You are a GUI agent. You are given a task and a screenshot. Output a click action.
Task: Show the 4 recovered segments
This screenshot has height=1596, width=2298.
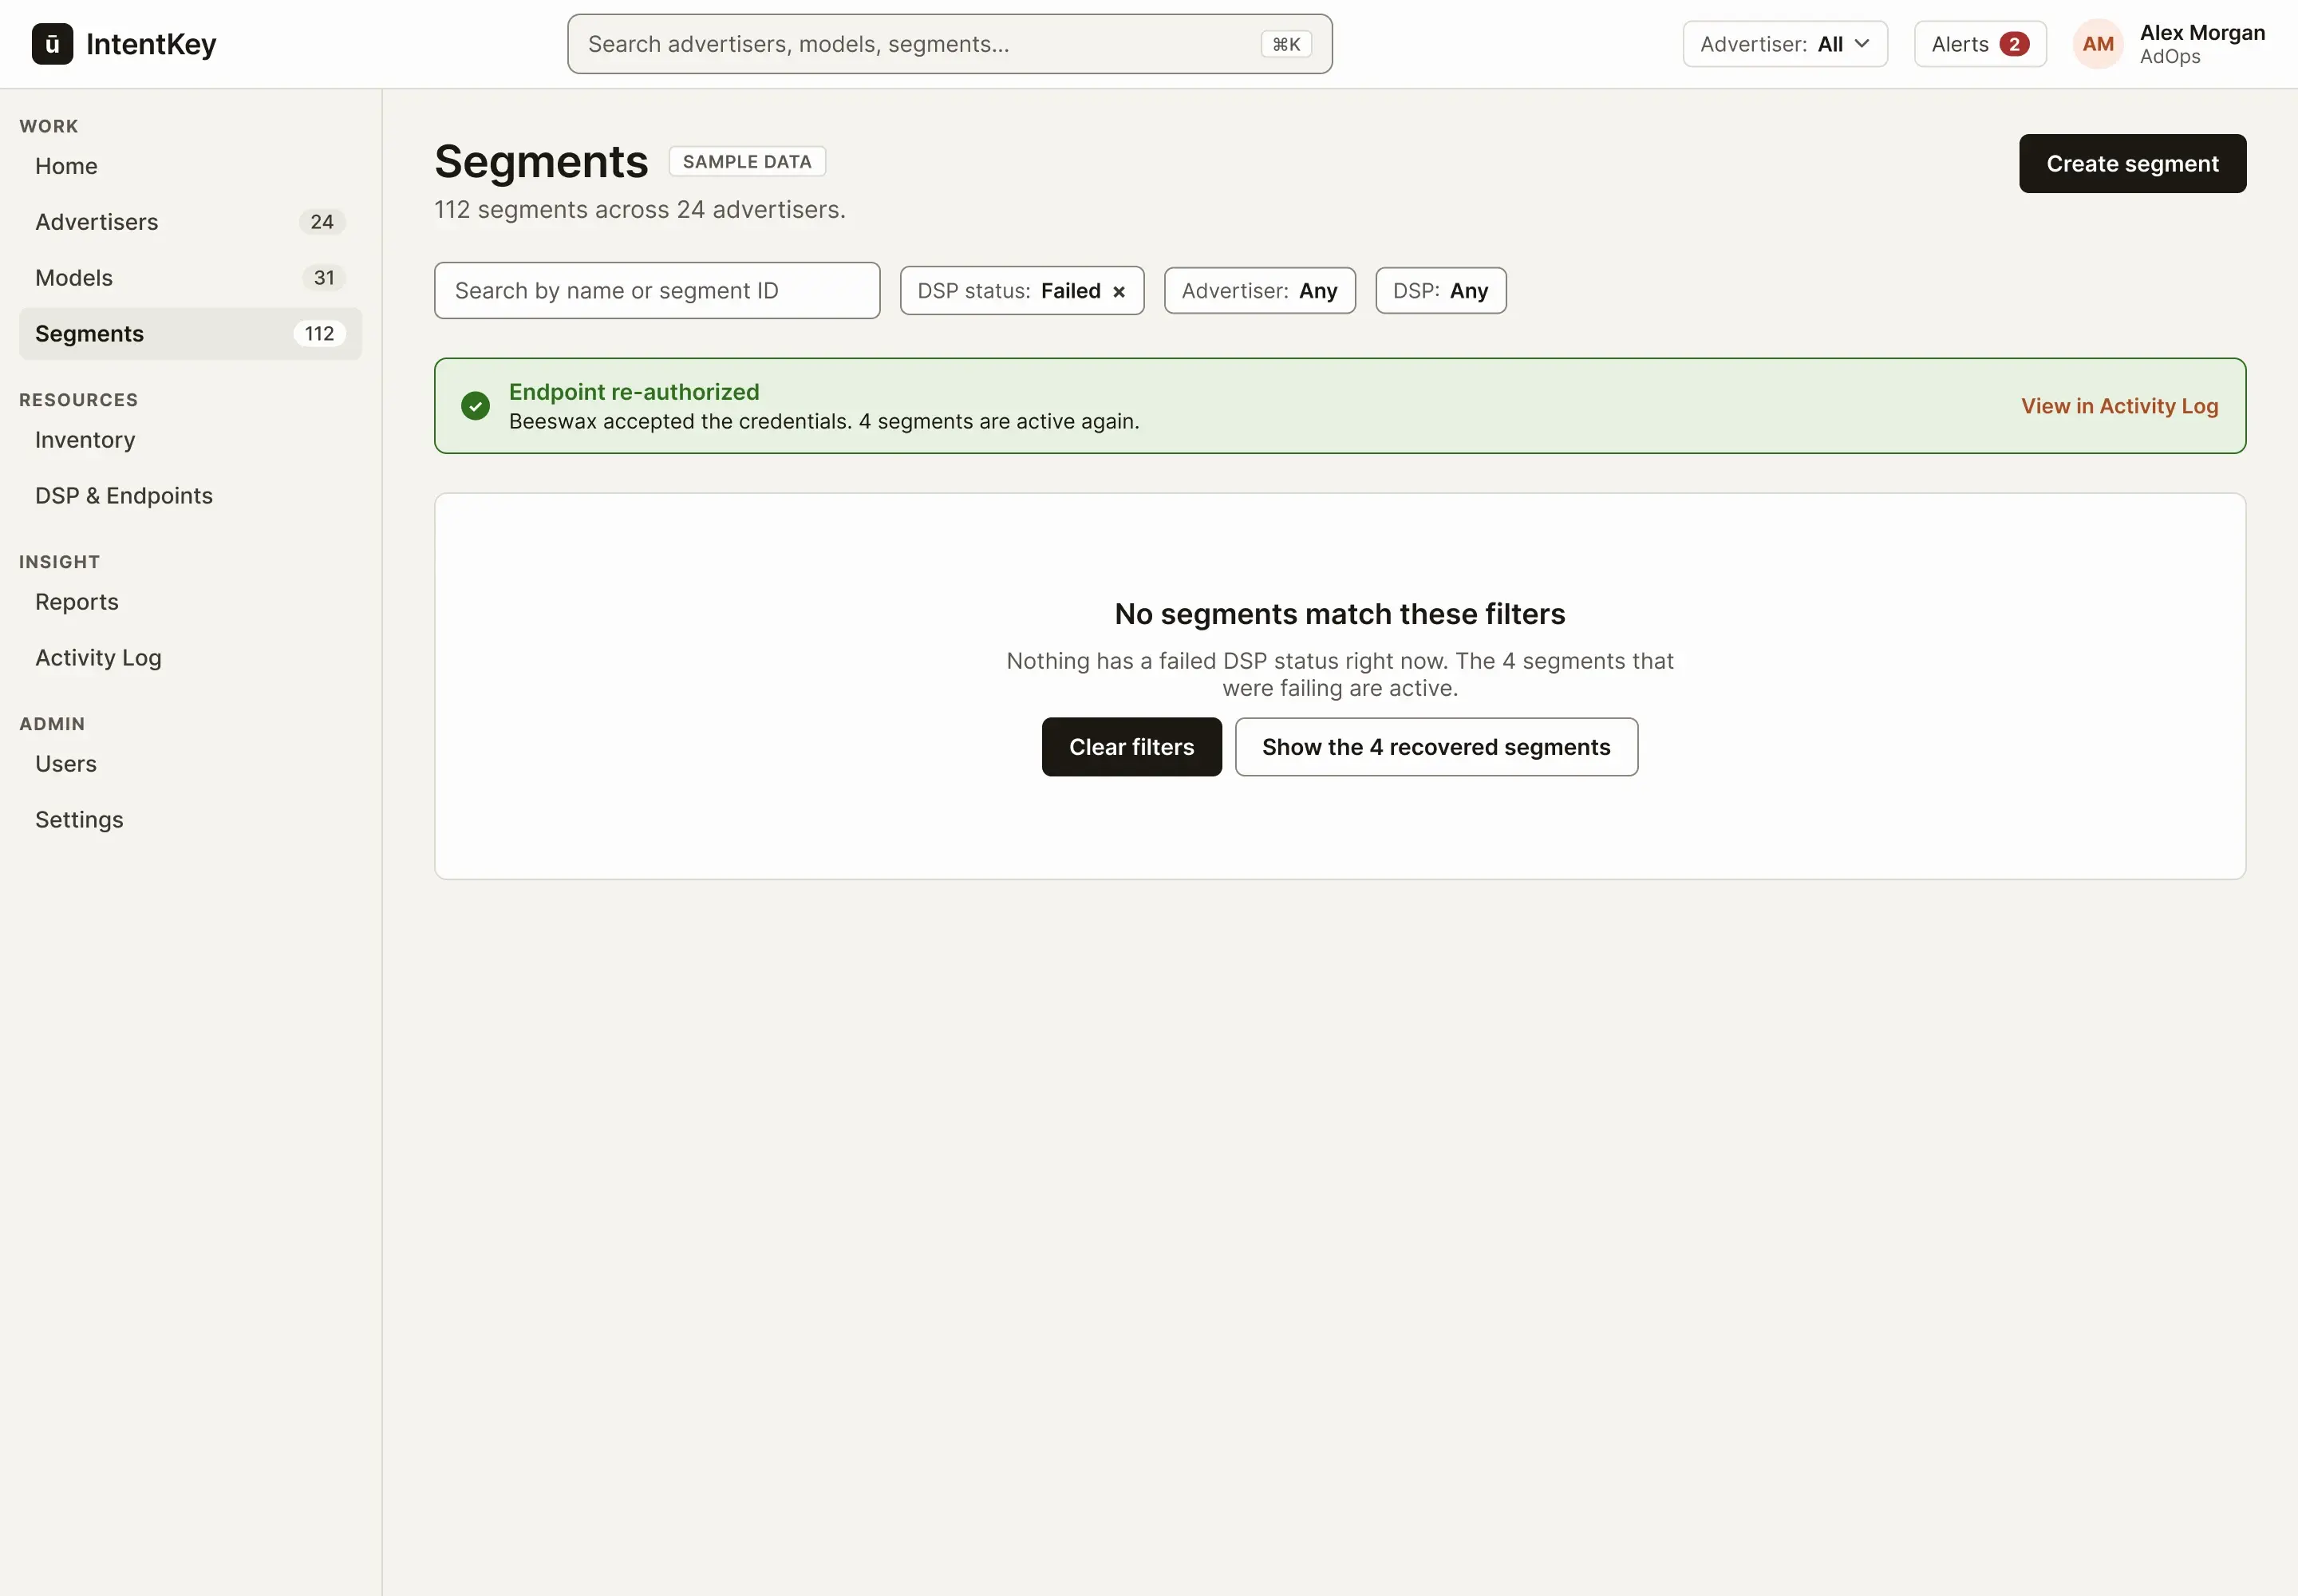tap(1436, 747)
